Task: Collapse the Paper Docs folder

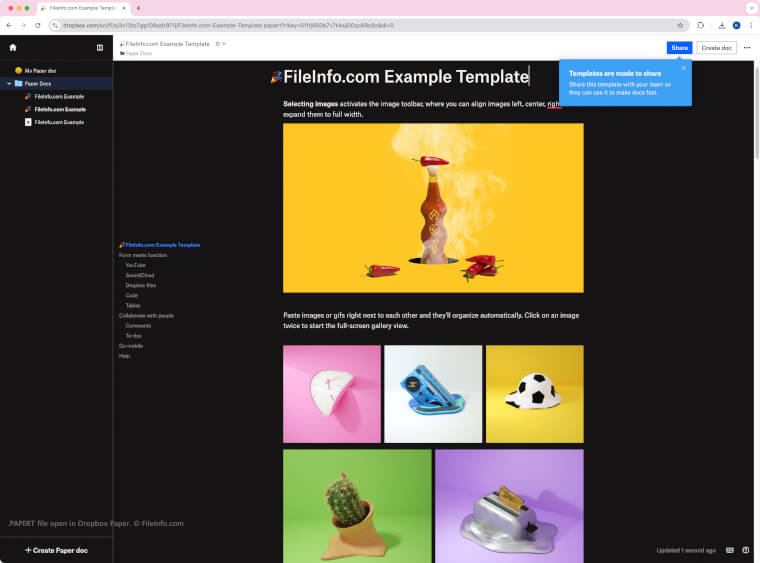Action: click(8, 84)
